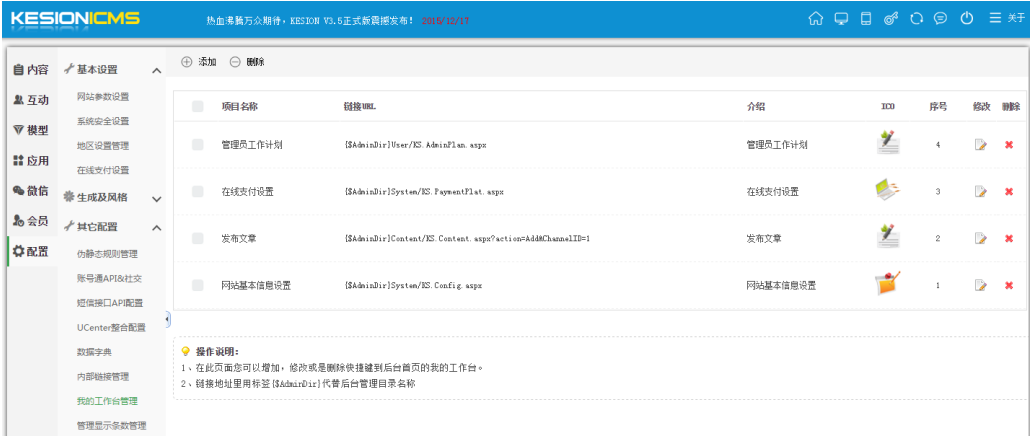Expand the 生成及风格 section
Screen dimensions: 1031x441
(156, 198)
